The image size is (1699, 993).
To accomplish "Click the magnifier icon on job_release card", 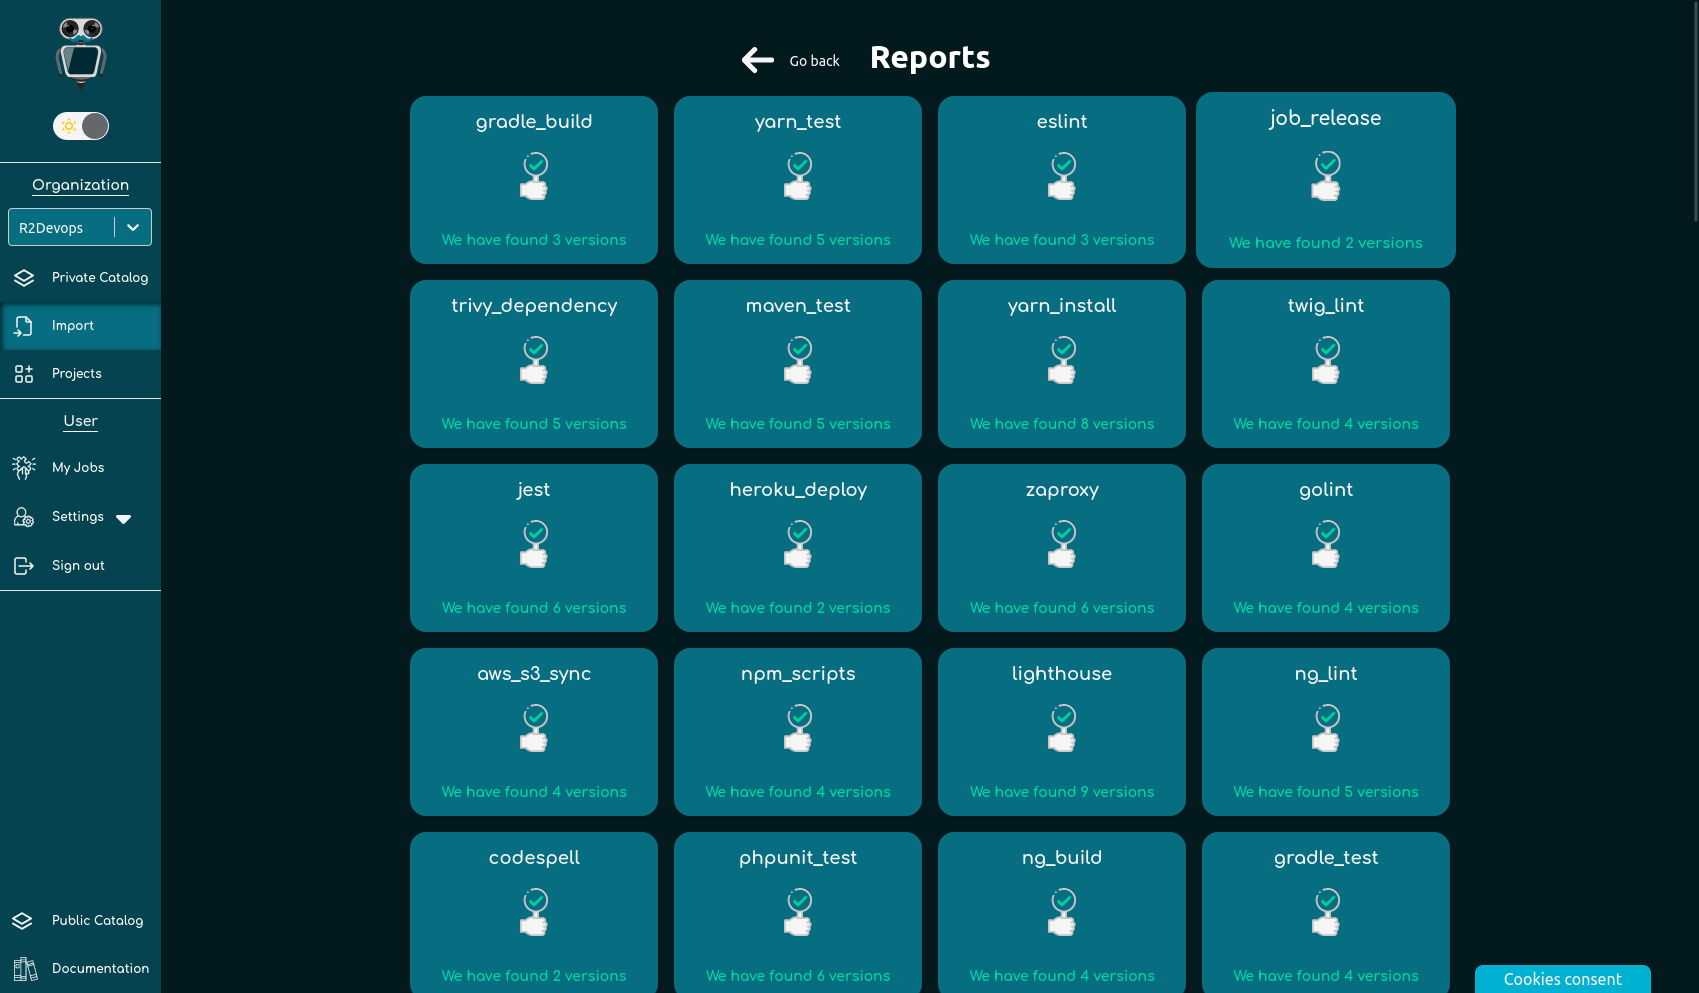I will (1326, 176).
